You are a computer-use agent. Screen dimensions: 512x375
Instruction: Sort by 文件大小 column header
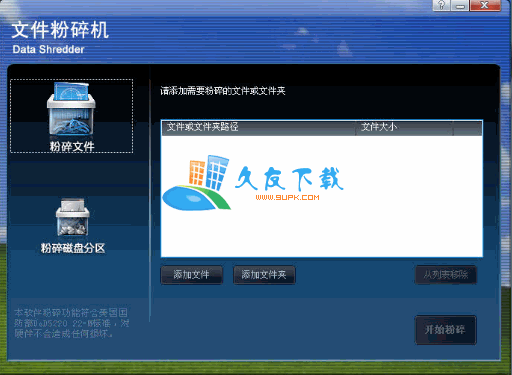click(x=405, y=128)
